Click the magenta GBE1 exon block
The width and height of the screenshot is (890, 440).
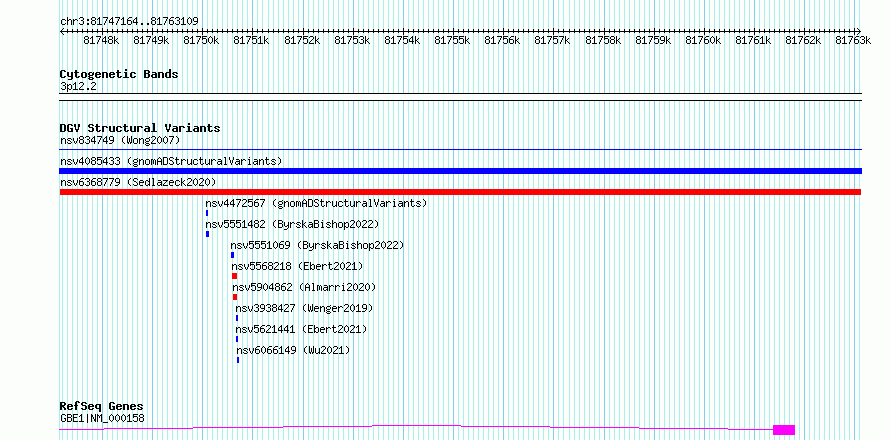[784, 430]
